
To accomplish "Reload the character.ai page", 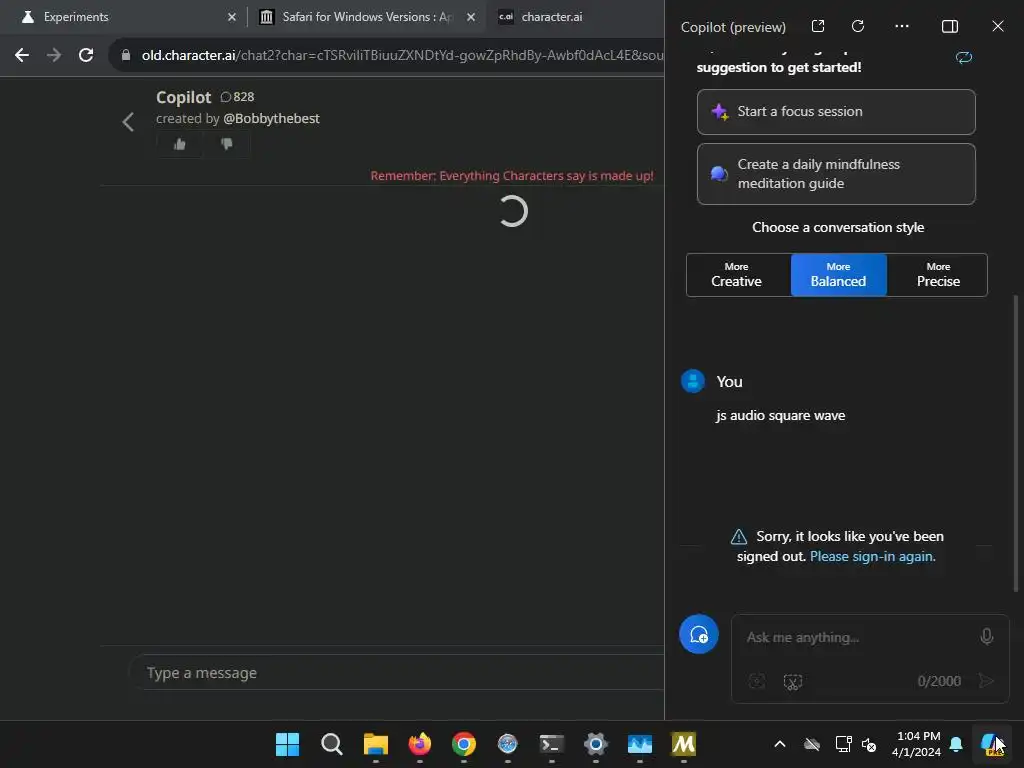I will [86, 56].
